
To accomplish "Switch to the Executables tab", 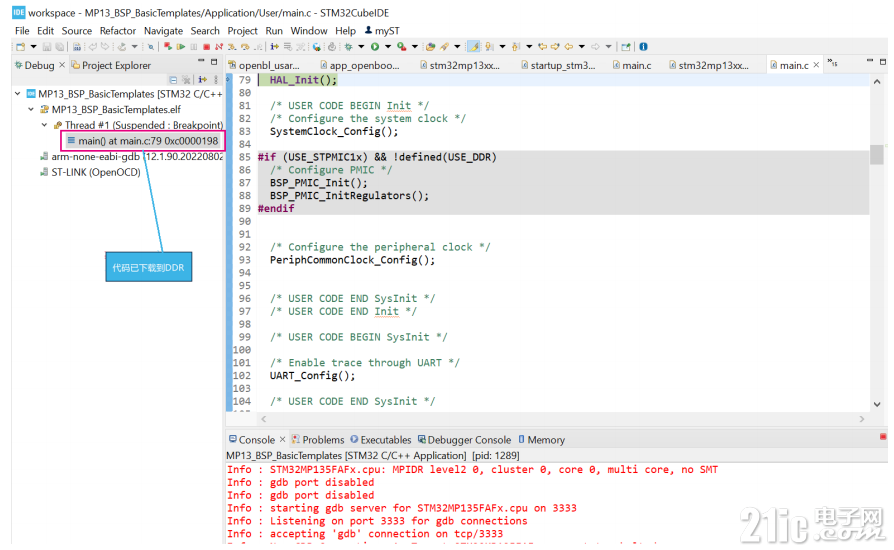I will (381, 440).
